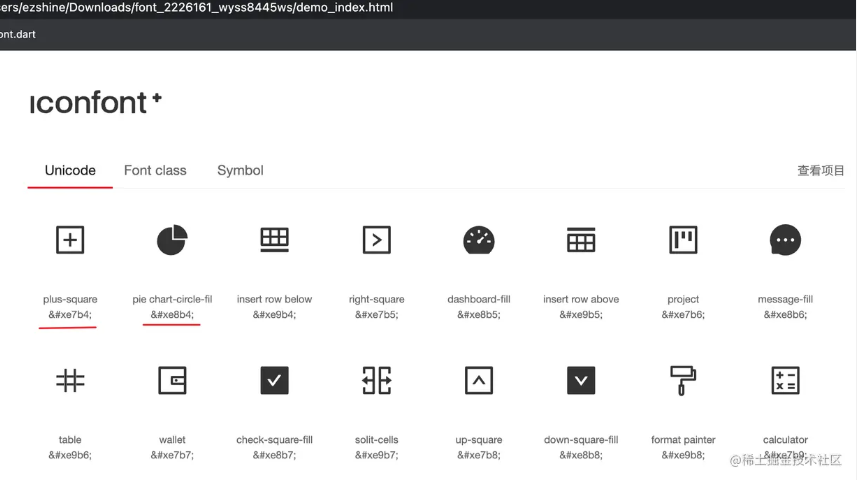
Task: Select the pie chart-circle-fill icon
Action: tap(172, 240)
